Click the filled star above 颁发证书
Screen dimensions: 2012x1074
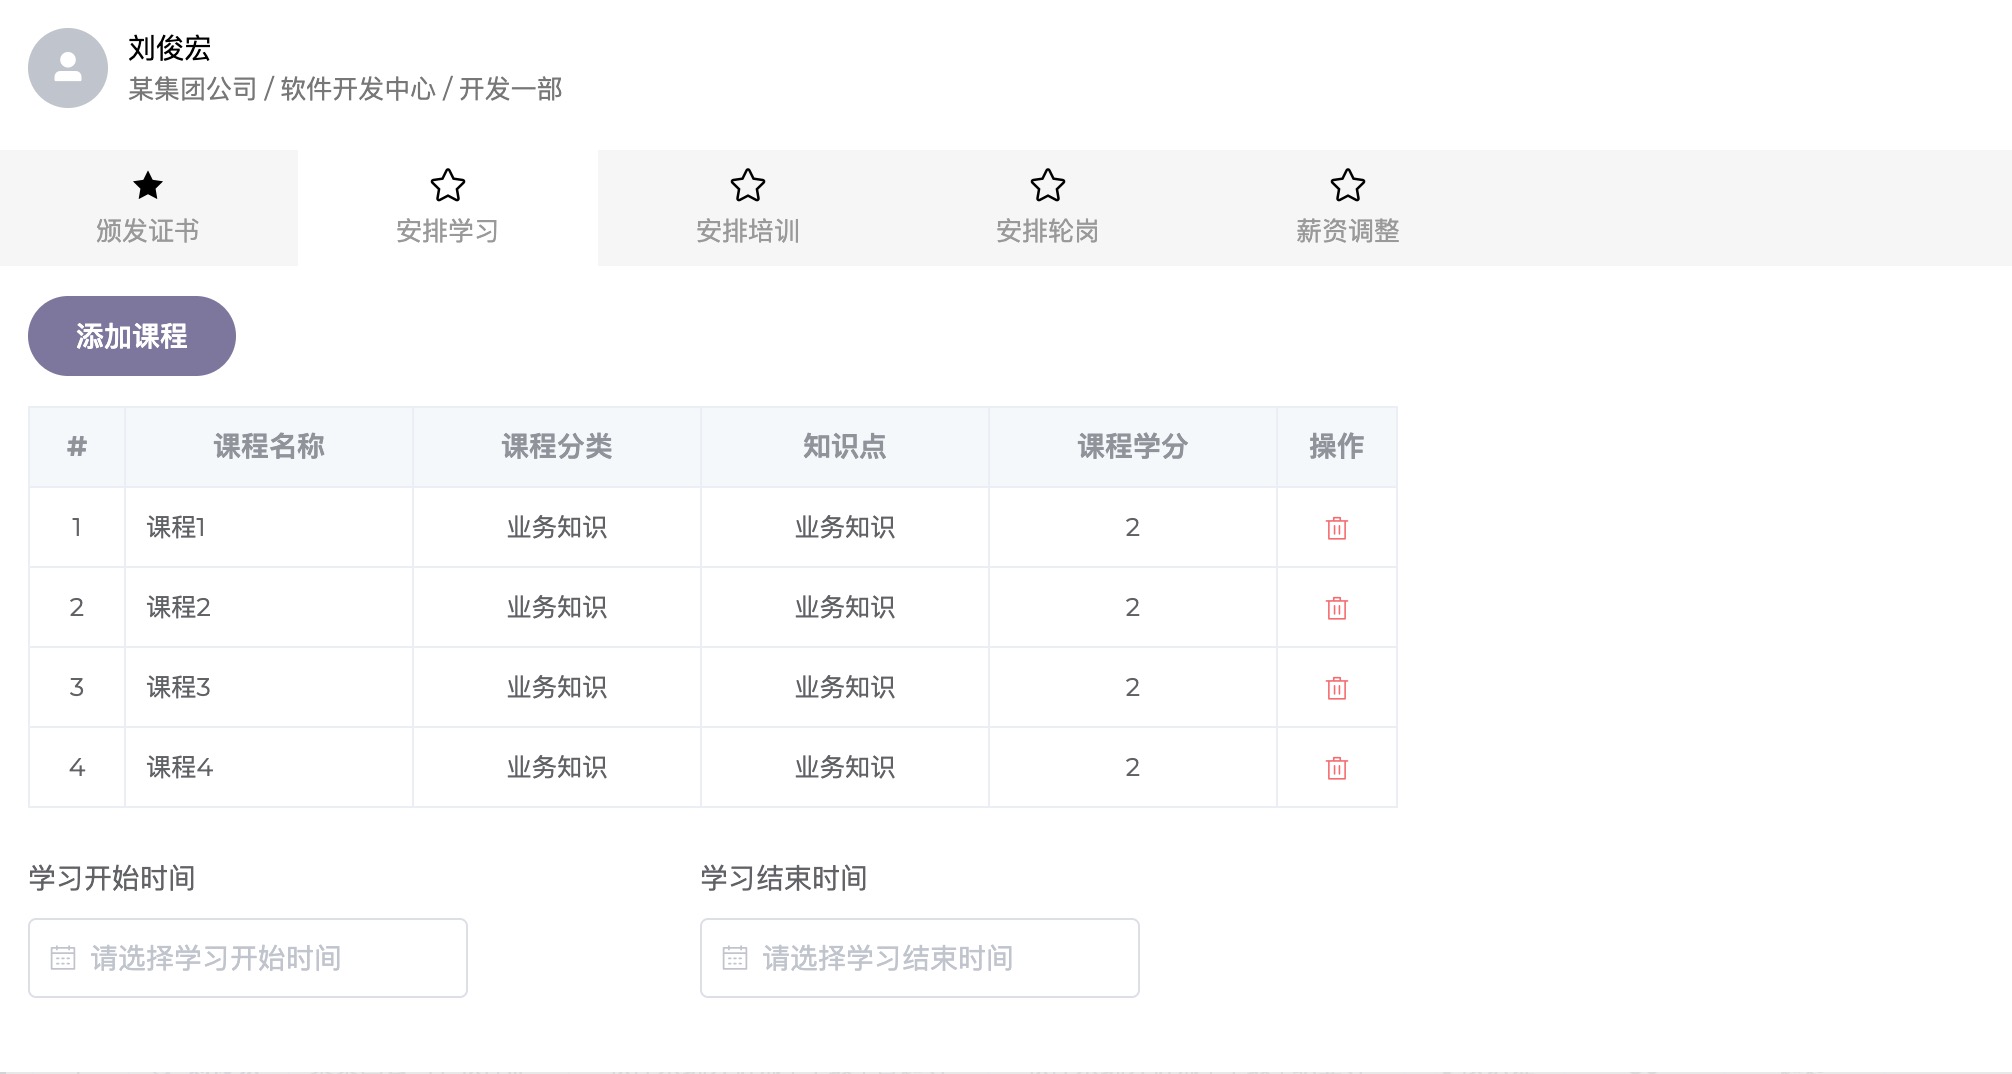tap(148, 185)
